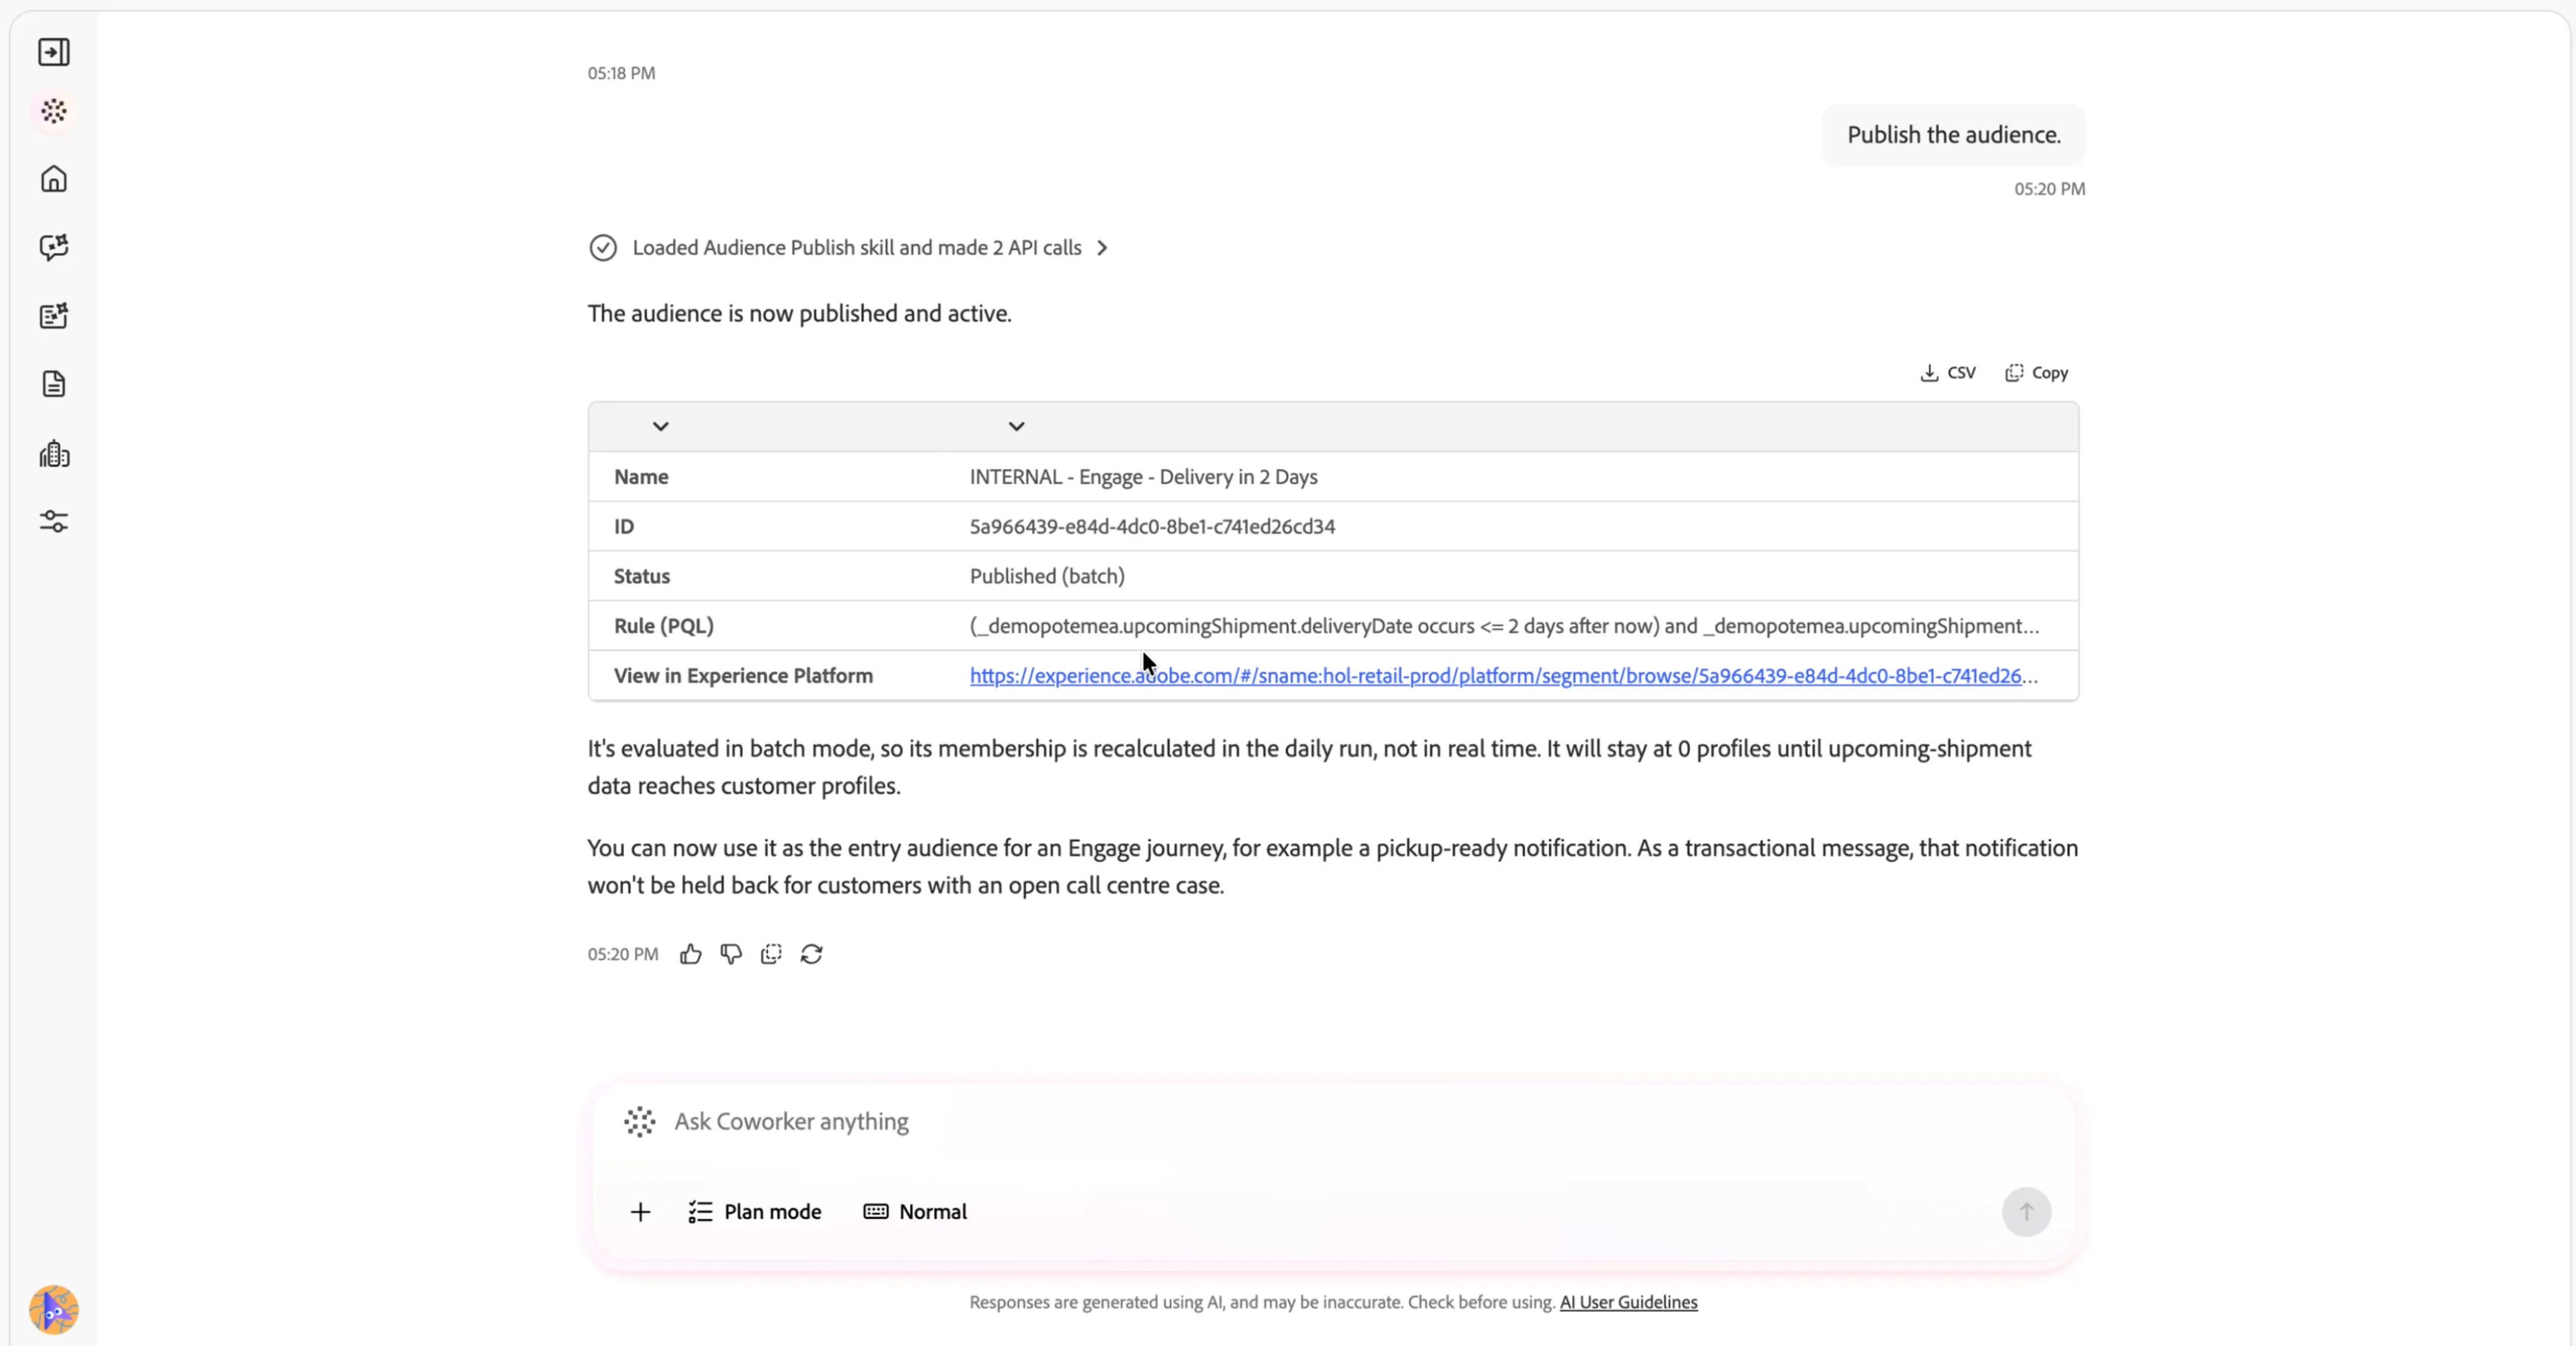Select the 'View in Experience Platform' row label
2576x1346 pixels.
point(743,676)
